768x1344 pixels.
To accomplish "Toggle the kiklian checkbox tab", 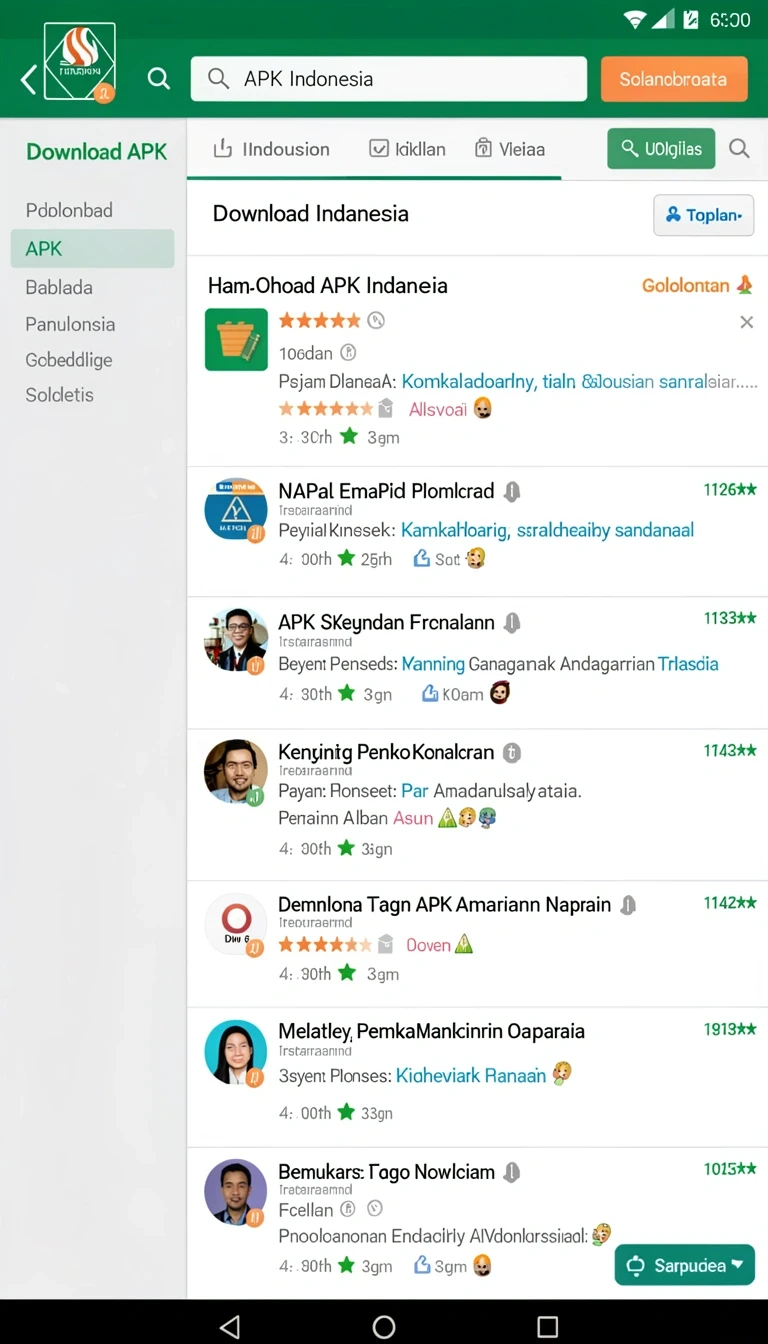I will [407, 149].
